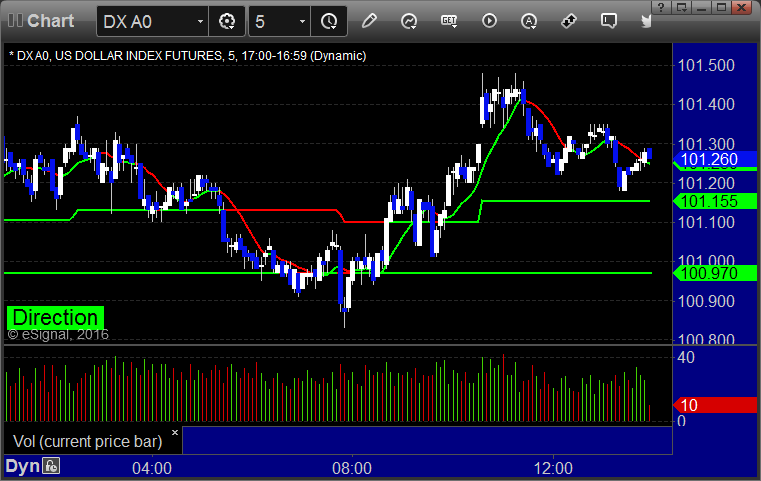The image size is (761, 481).
Task: Click the 101.260 blue price marker
Action: coord(715,159)
